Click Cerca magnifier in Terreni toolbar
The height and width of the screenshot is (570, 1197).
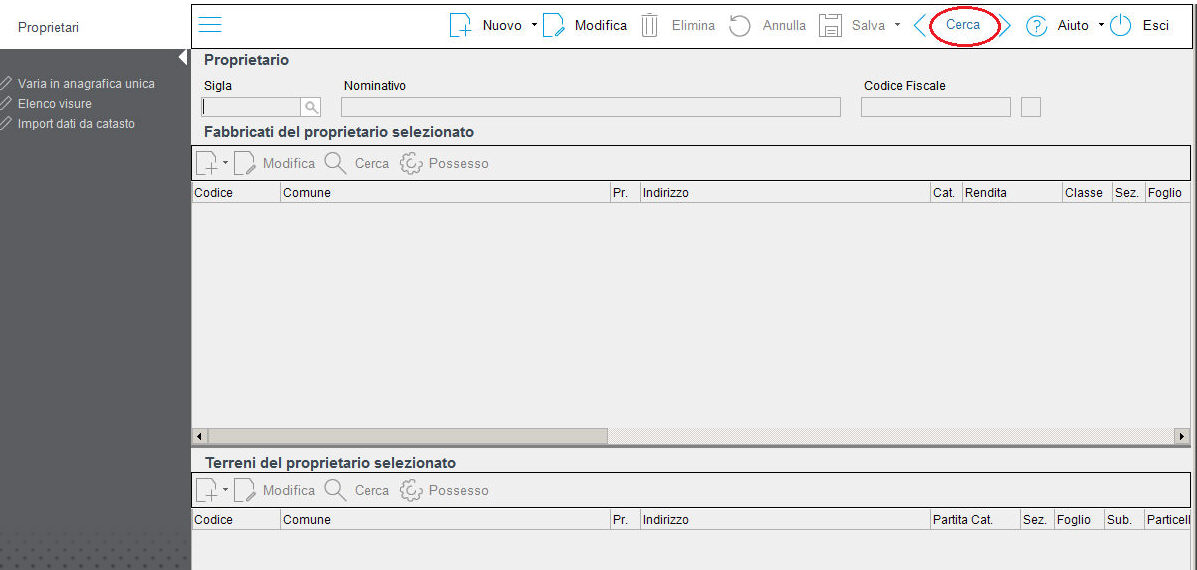pyautogui.click(x=335, y=490)
